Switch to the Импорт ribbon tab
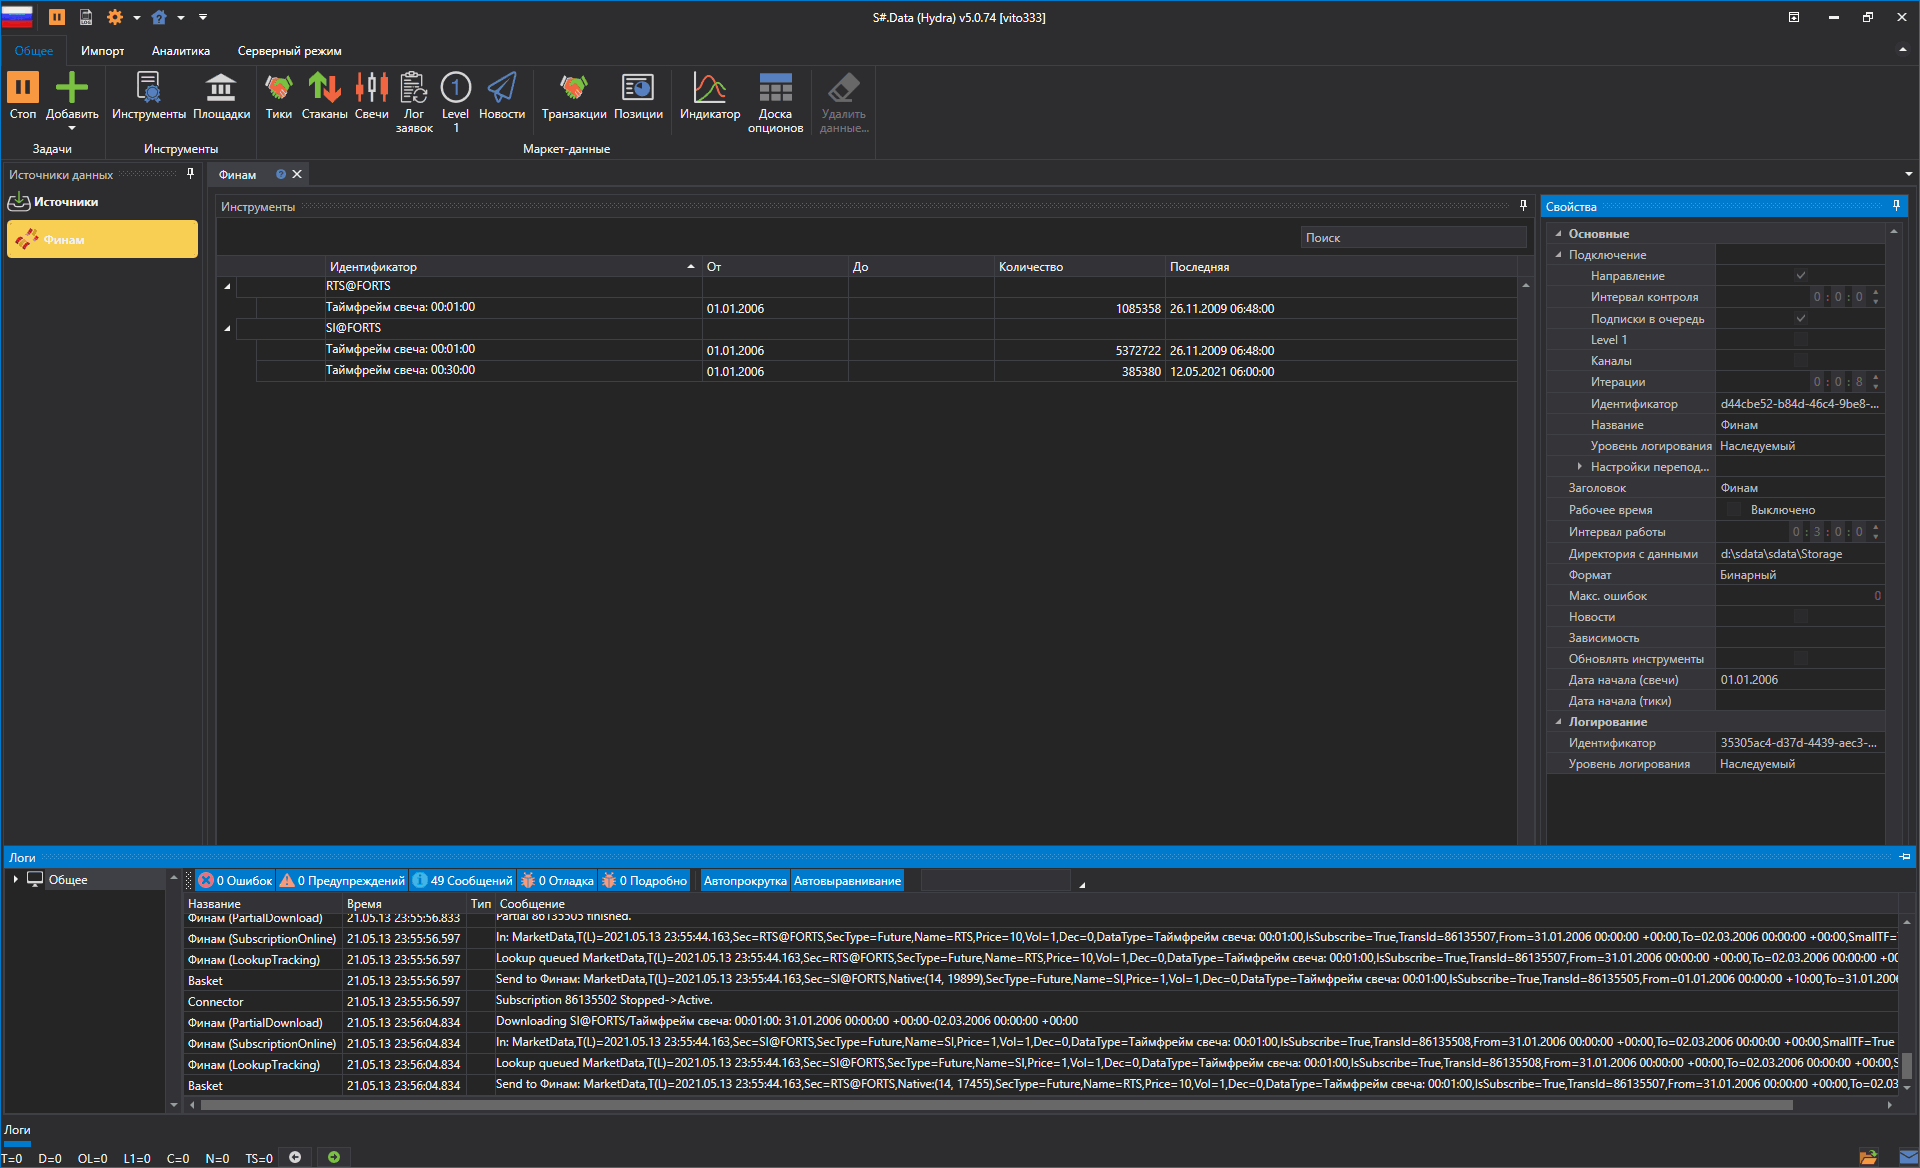The width and height of the screenshot is (1920, 1168). [x=103, y=51]
